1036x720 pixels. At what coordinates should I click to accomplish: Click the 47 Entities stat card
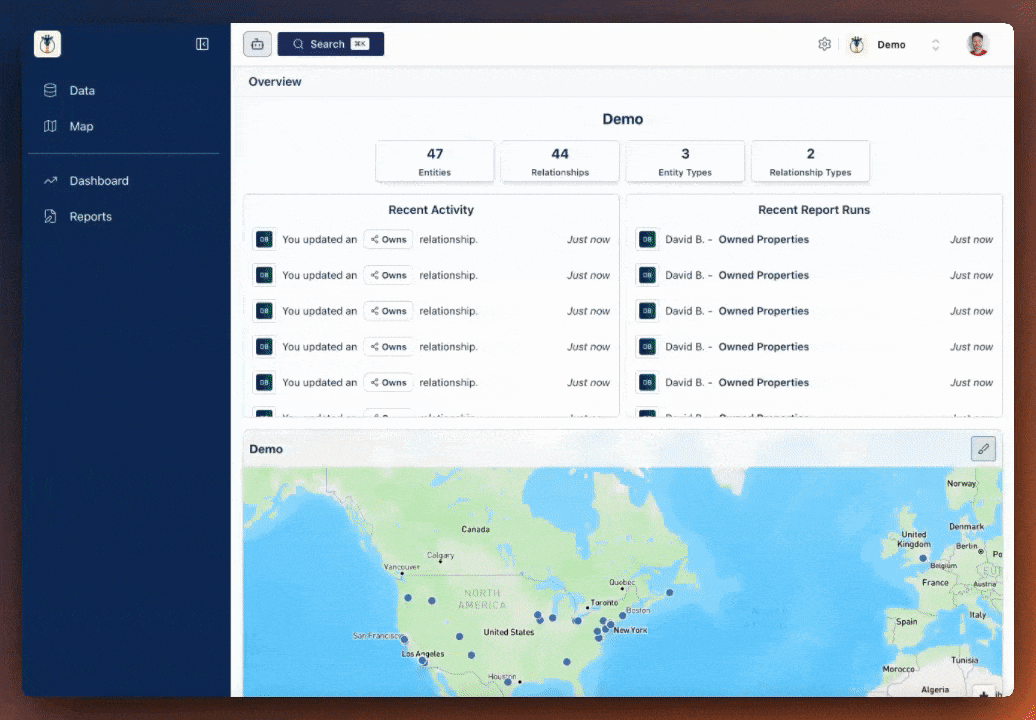435,161
